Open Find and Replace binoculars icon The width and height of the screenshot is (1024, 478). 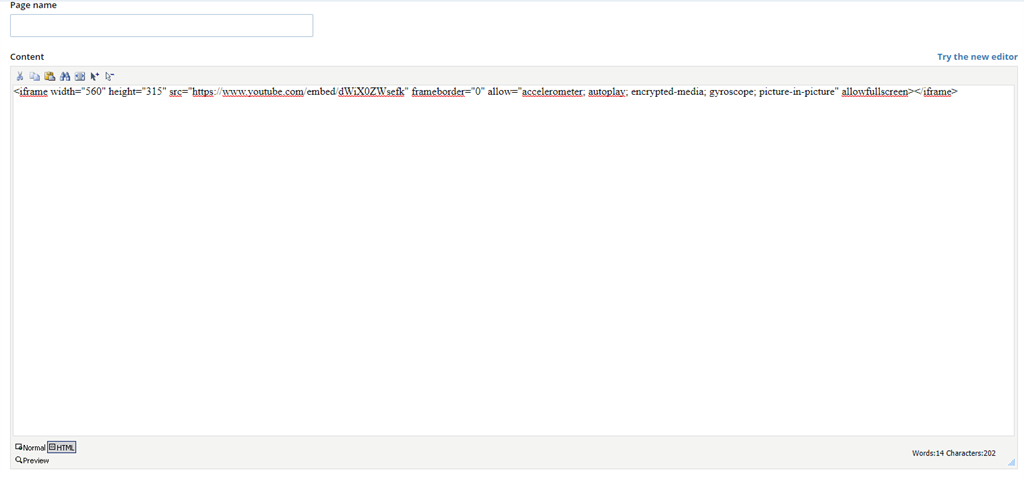pyautogui.click(x=65, y=76)
